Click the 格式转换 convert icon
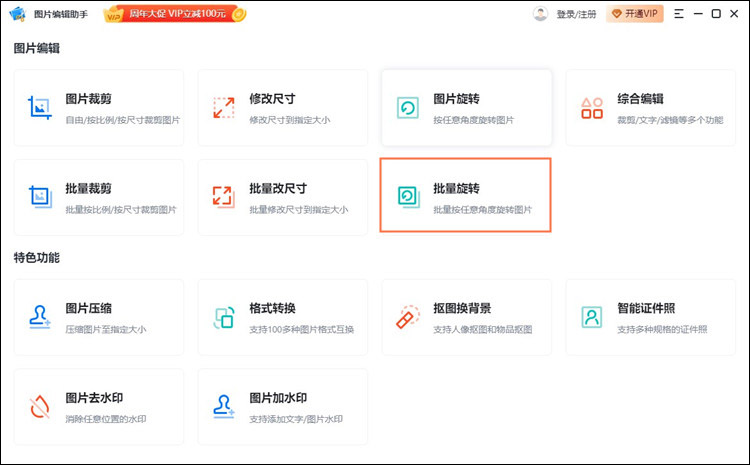The width and height of the screenshot is (750, 465). (224, 318)
